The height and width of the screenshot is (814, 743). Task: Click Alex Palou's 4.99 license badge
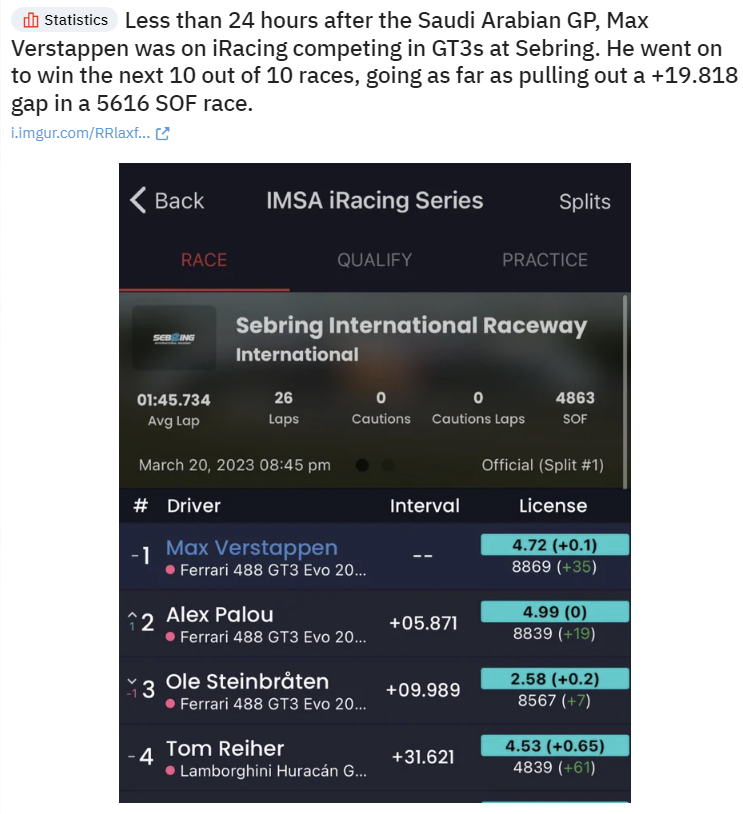[x=555, y=612]
